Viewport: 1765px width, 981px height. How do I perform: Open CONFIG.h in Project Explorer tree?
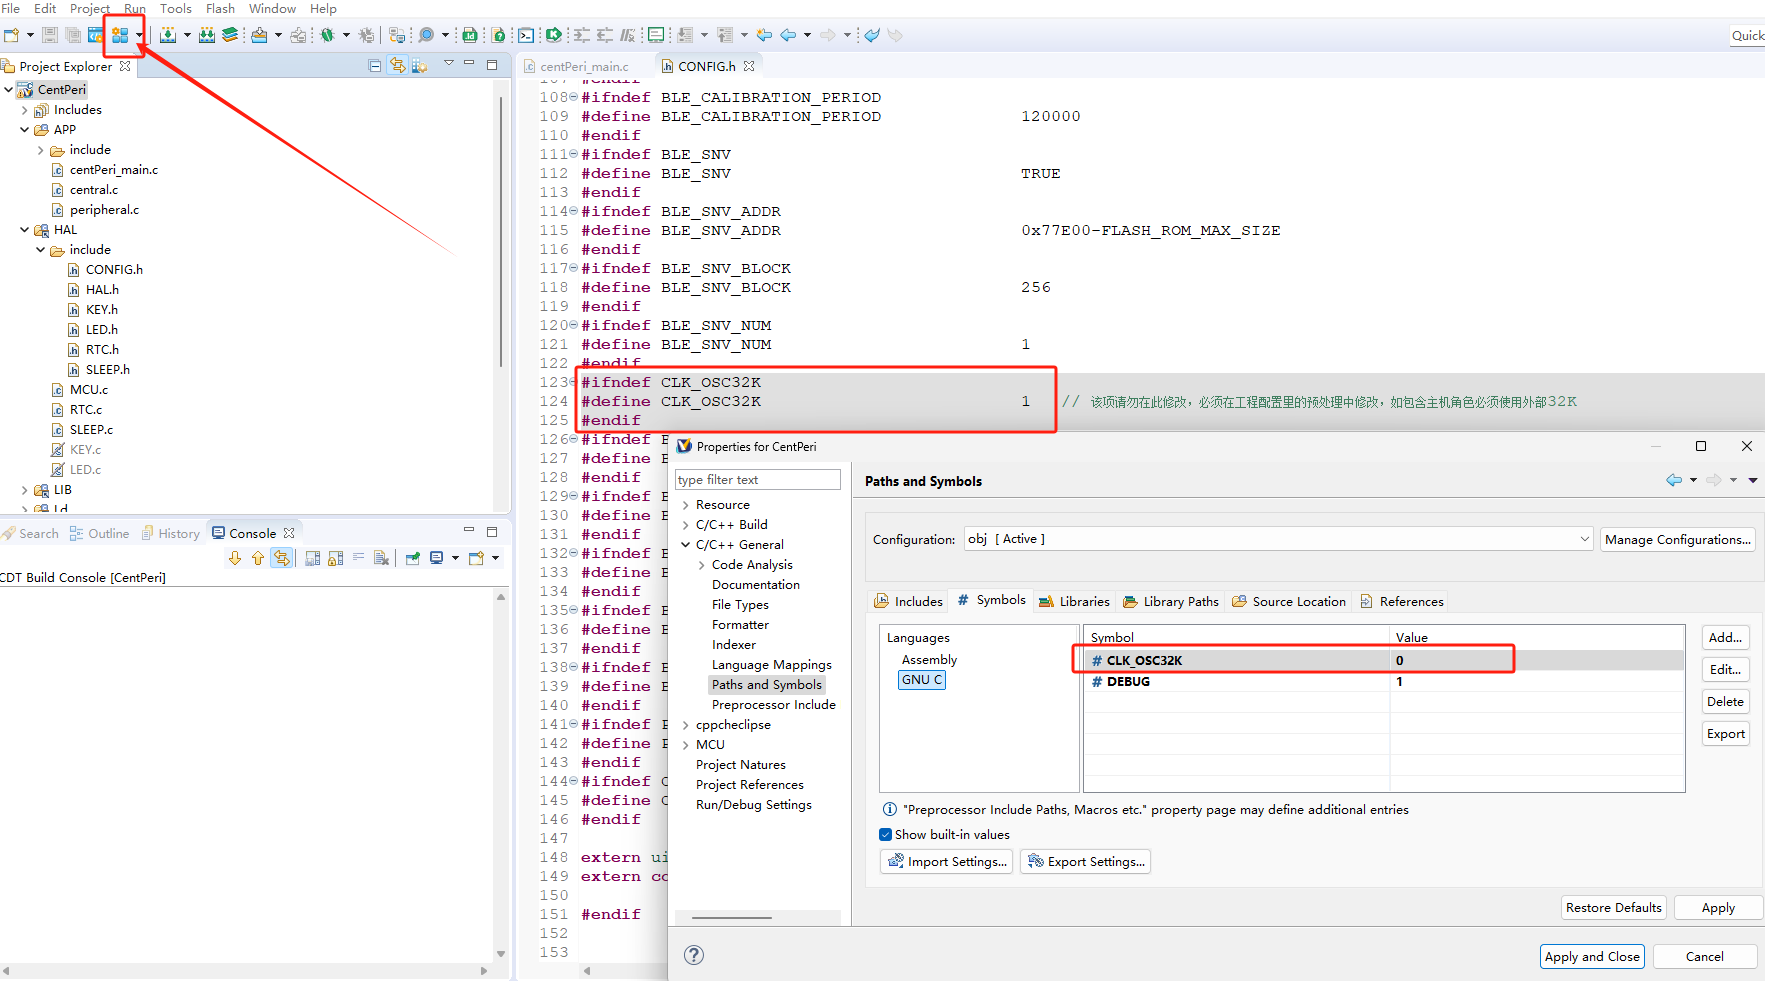114,270
